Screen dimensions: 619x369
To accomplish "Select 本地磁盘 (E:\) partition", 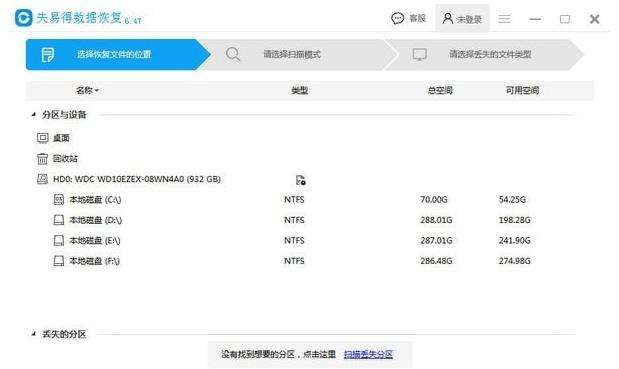I will (95, 240).
